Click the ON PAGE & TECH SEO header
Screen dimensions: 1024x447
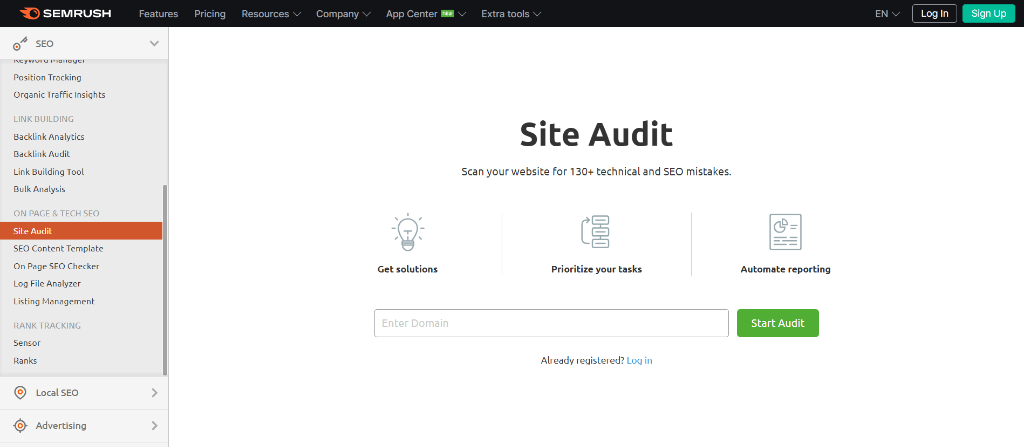(56, 214)
